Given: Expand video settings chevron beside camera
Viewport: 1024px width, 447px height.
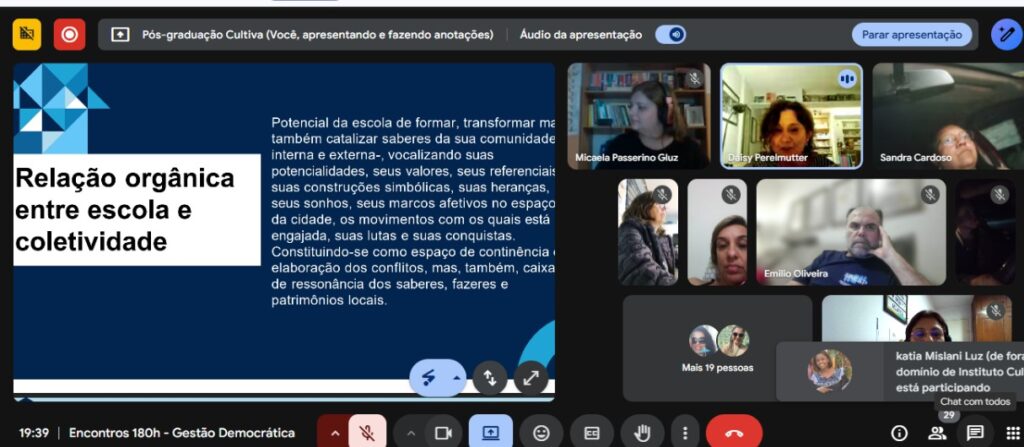Looking at the screenshot, I should (x=410, y=432).
